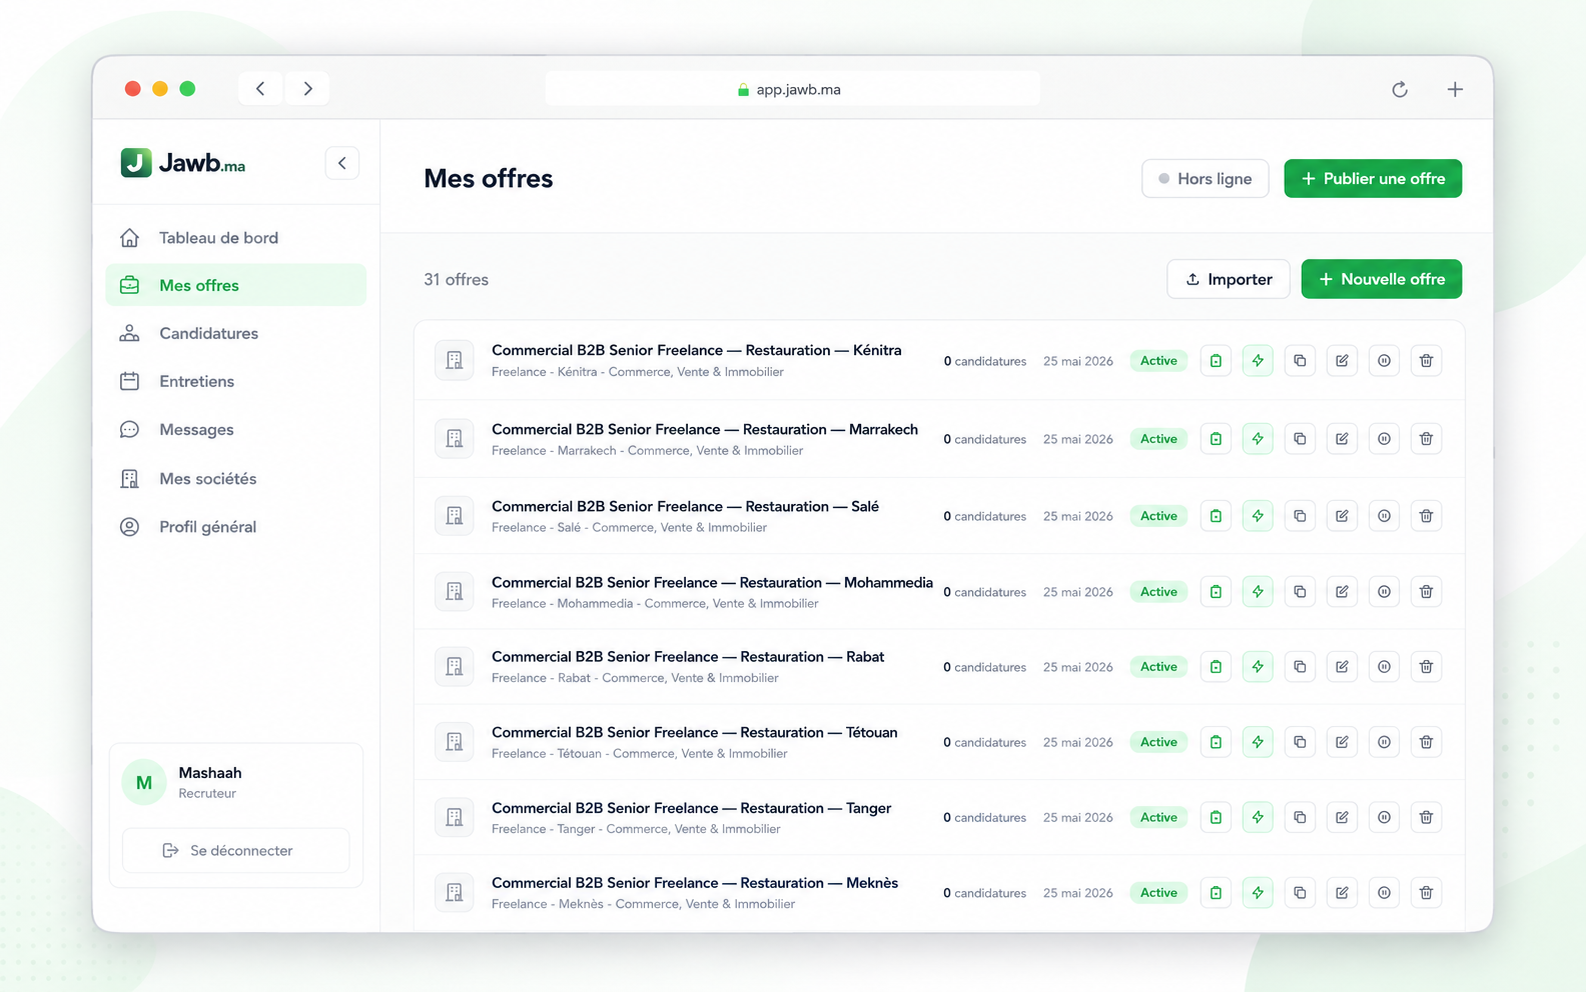This screenshot has width=1586, height=992.
Task: Click Se déconnecter to log out
Action: pos(236,850)
